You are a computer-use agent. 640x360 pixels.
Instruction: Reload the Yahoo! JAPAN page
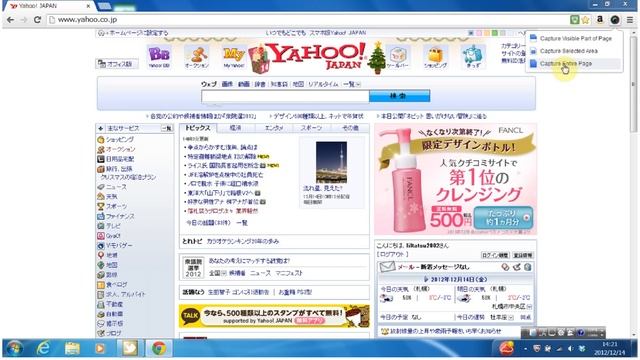[37, 20]
